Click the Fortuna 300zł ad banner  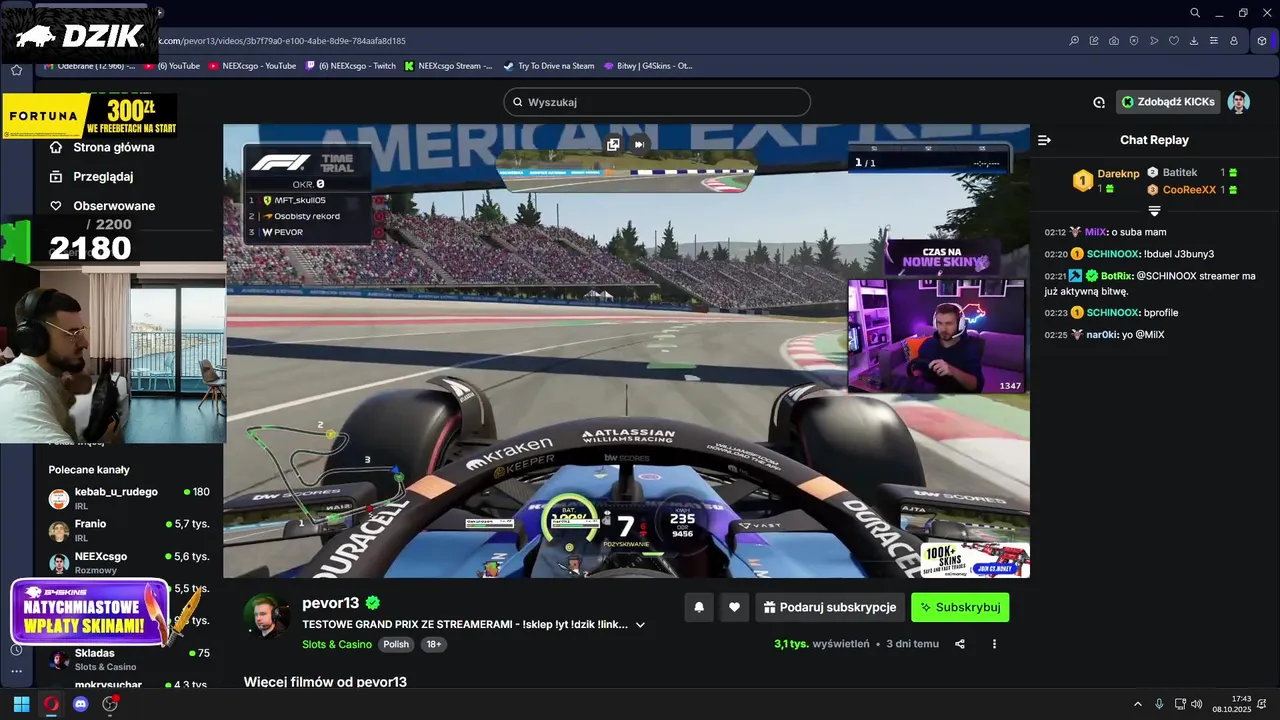point(90,116)
